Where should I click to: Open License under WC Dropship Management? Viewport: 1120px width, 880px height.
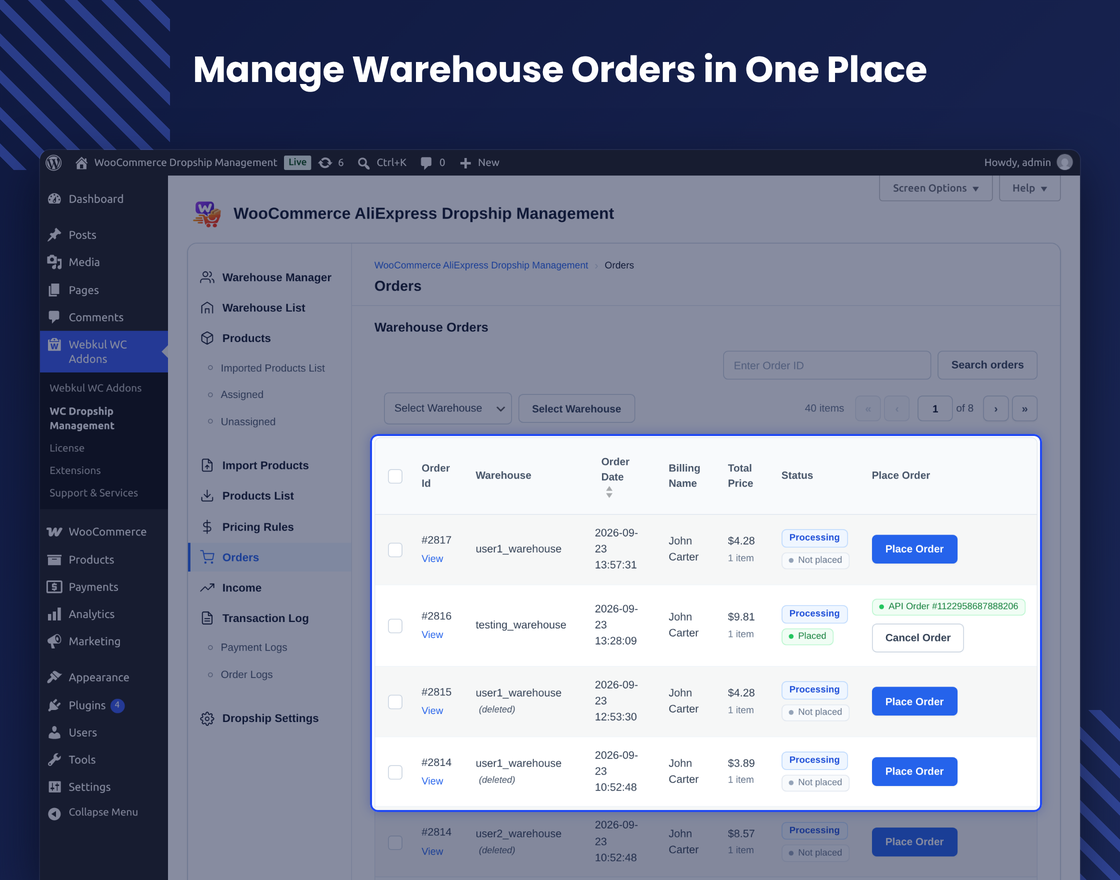[x=67, y=448]
